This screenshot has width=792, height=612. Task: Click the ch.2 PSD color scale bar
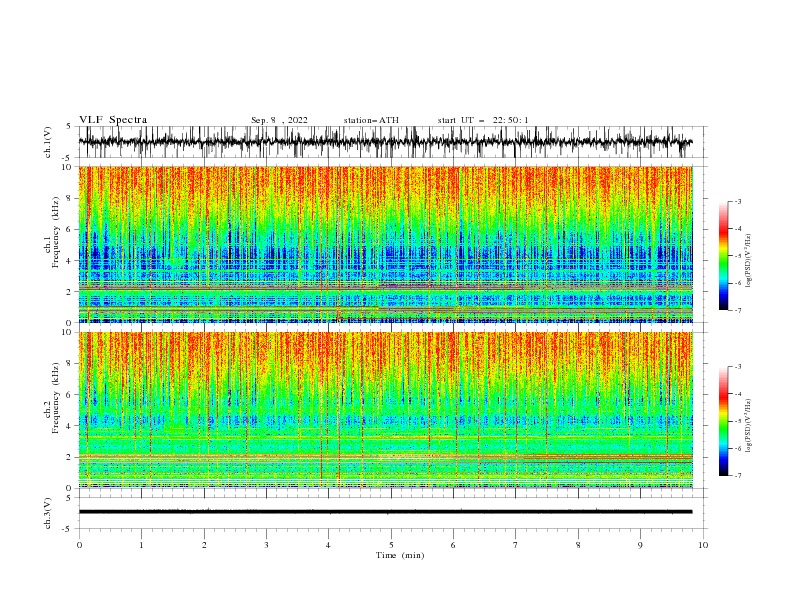[723, 421]
